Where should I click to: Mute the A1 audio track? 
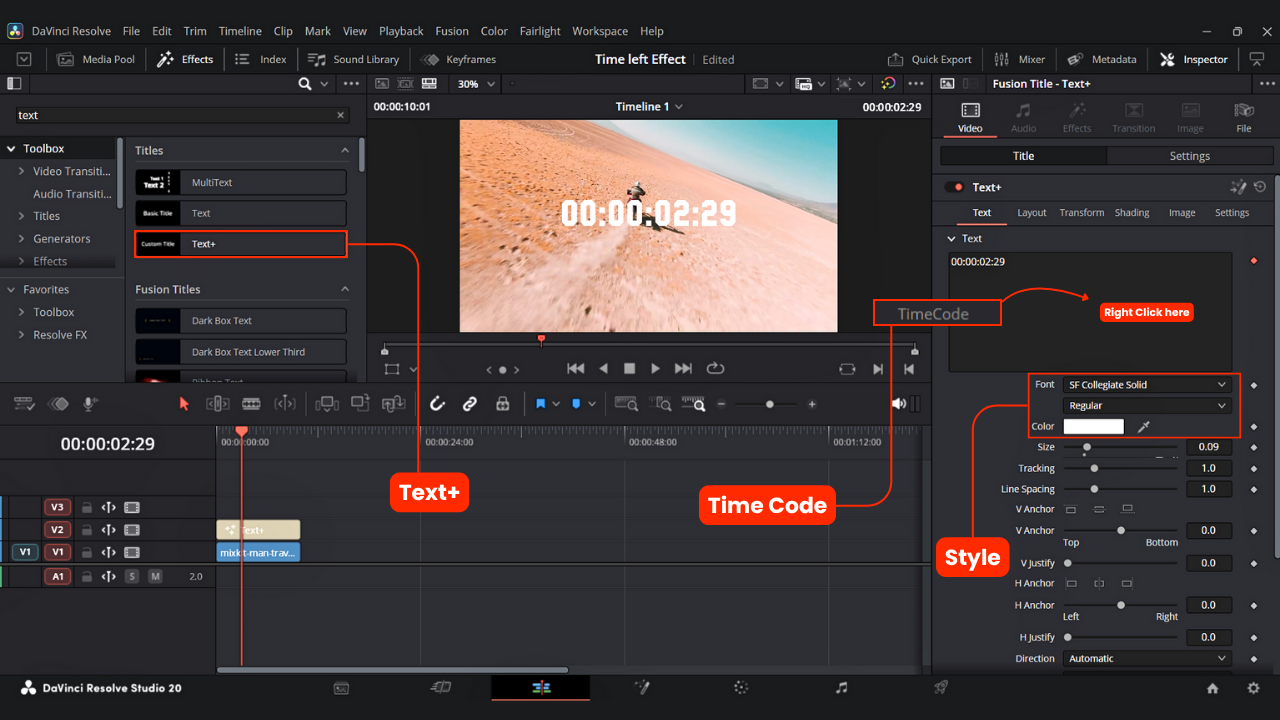coord(157,576)
